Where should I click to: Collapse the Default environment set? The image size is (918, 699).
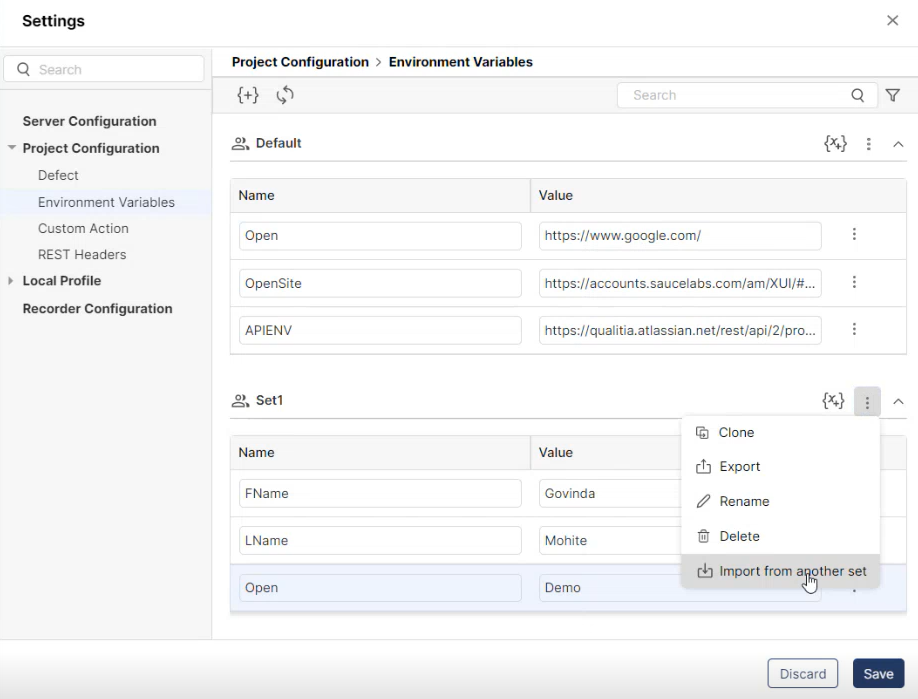point(898,144)
